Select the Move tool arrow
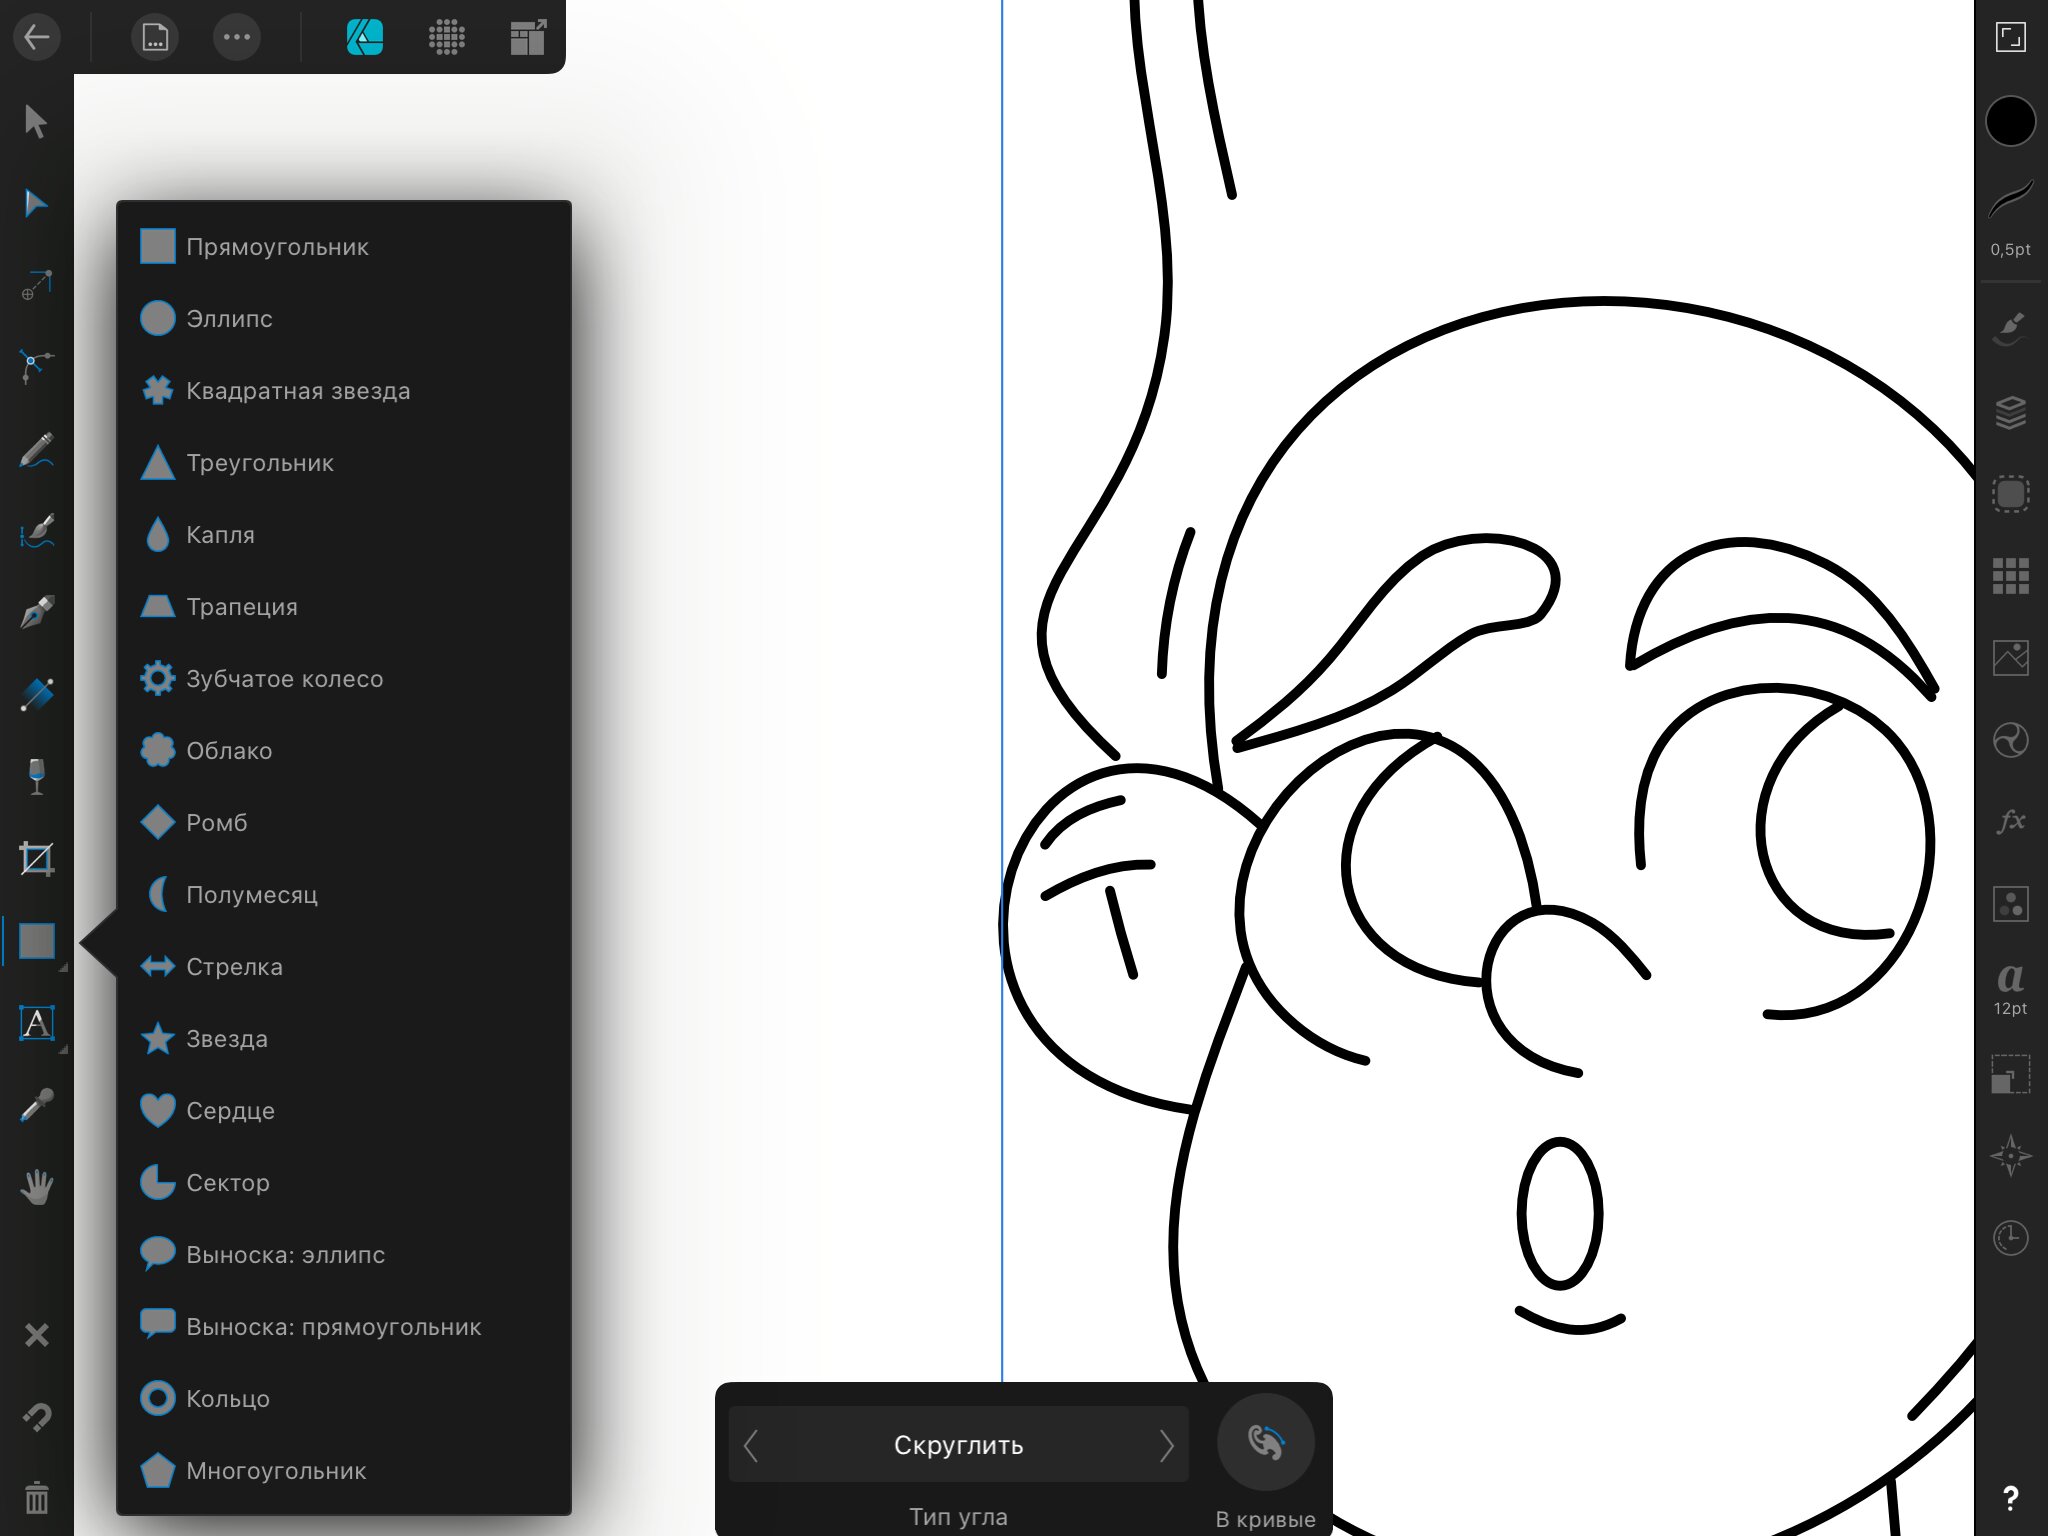The width and height of the screenshot is (2048, 1536). pyautogui.click(x=36, y=121)
